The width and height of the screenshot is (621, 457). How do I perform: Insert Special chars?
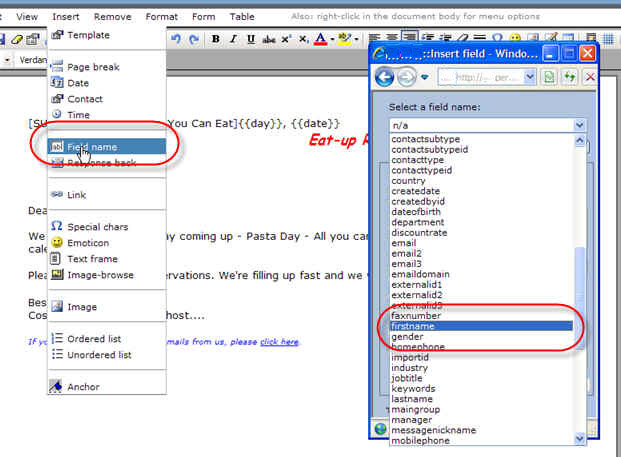107,227
